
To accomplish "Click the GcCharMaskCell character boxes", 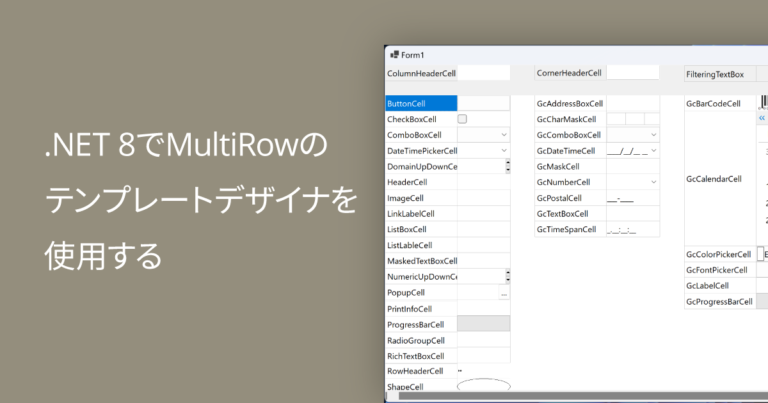I will coord(633,119).
